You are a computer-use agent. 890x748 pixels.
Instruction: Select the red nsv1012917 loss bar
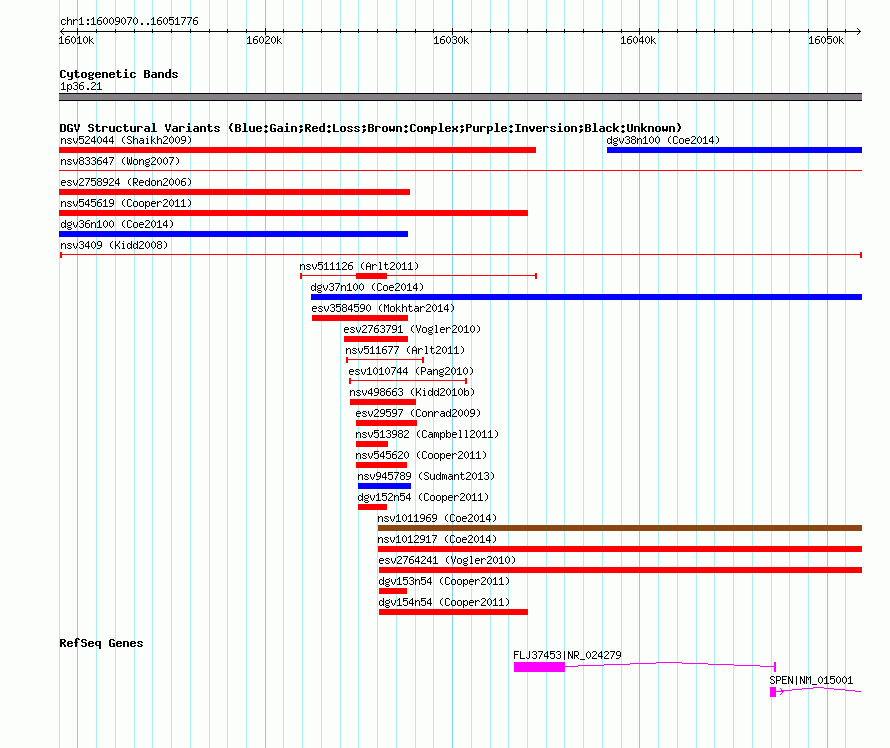620,549
